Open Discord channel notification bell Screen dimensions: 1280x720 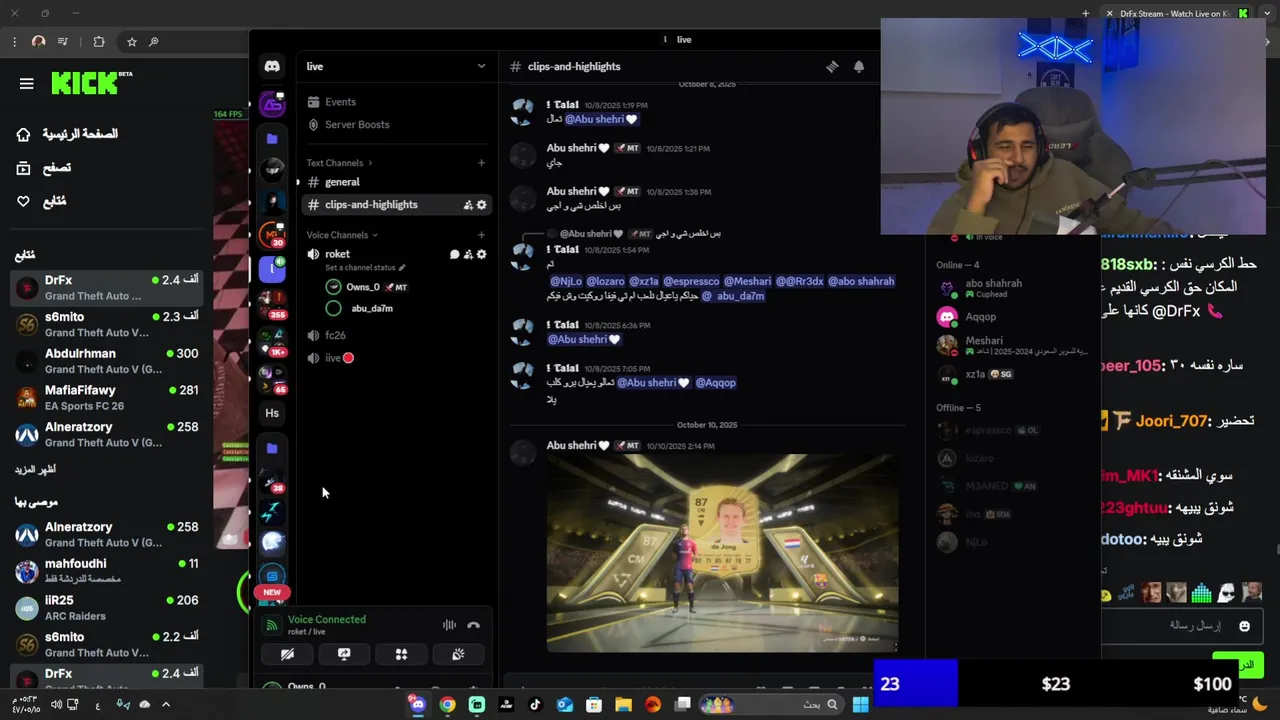(858, 67)
